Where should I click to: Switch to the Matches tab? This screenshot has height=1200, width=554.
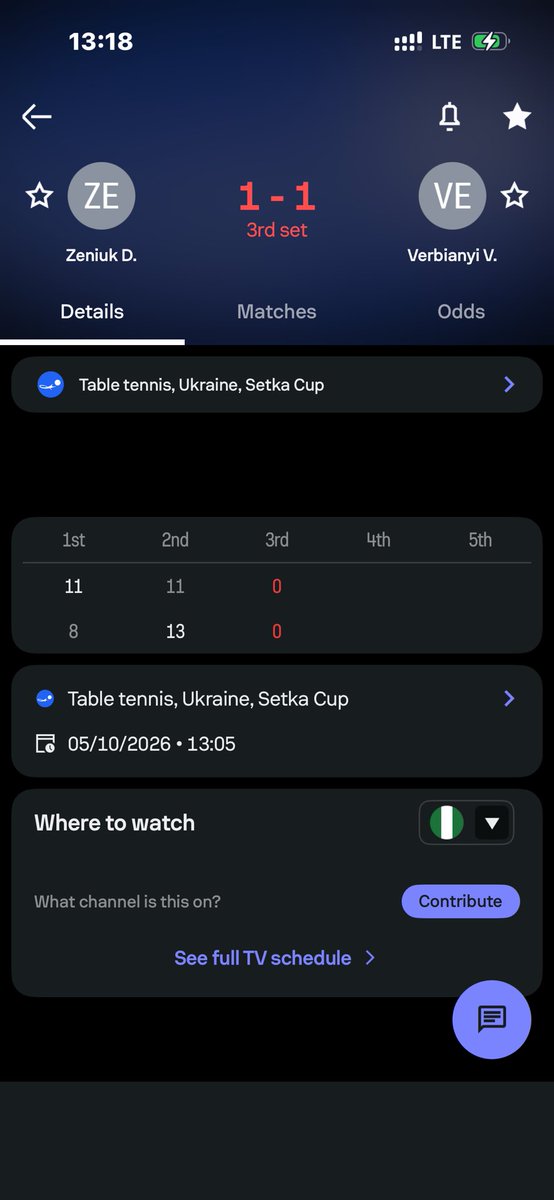(277, 312)
